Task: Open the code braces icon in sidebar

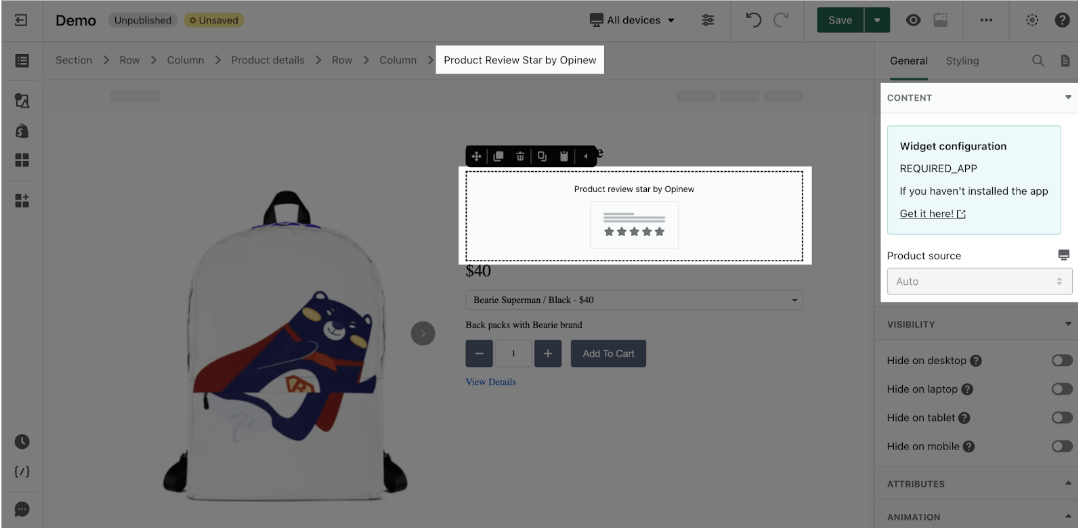Action: 22,472
